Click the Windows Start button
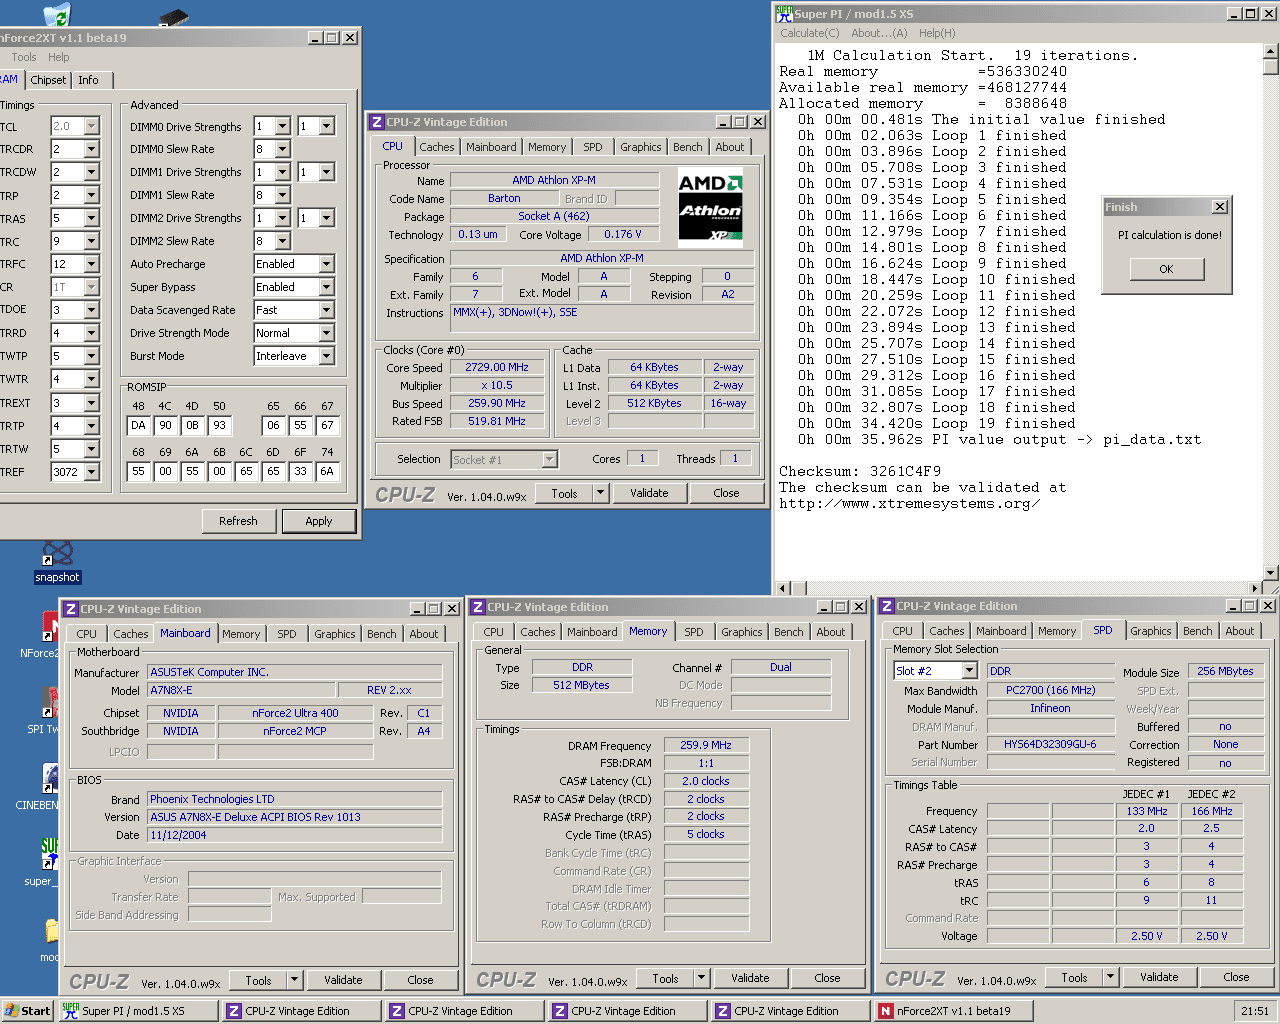The image size is (1280, 1024). pyautogui.click(x=25, y=1010)
